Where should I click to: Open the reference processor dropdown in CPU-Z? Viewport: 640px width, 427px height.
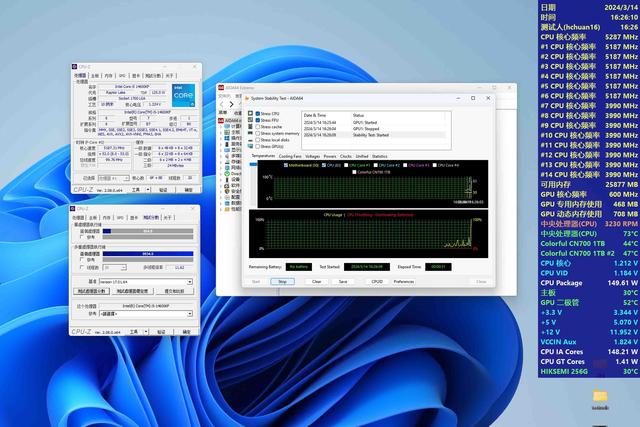tap(146, 314)
